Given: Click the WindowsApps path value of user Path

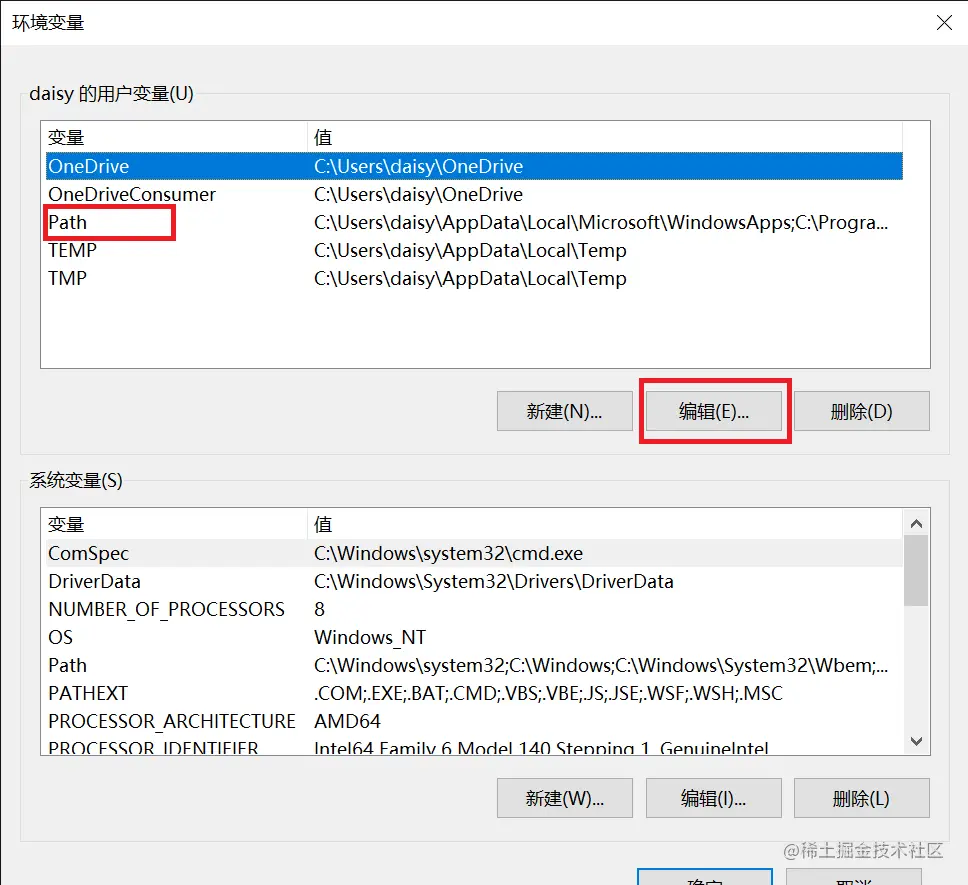Looking at the screenshot, I should point(601,222).
